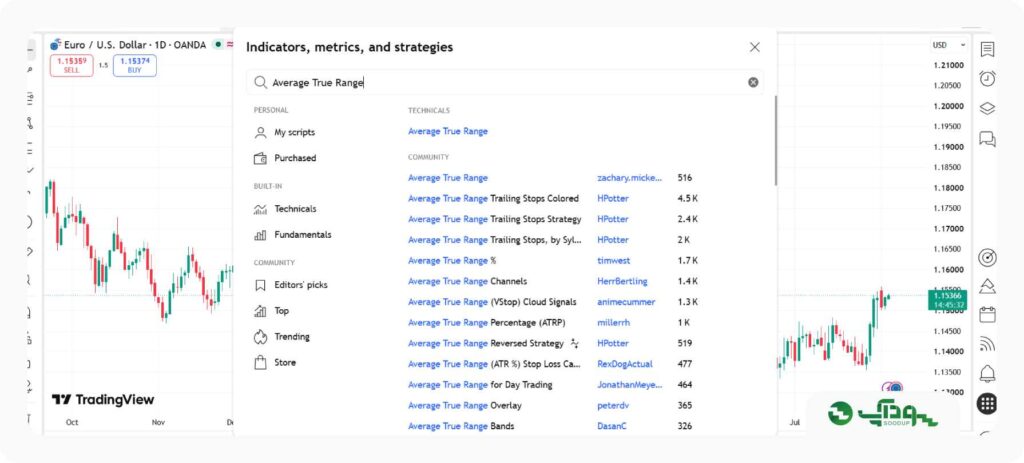
Task: Select the Technicals category
Action: coord(285,209)
